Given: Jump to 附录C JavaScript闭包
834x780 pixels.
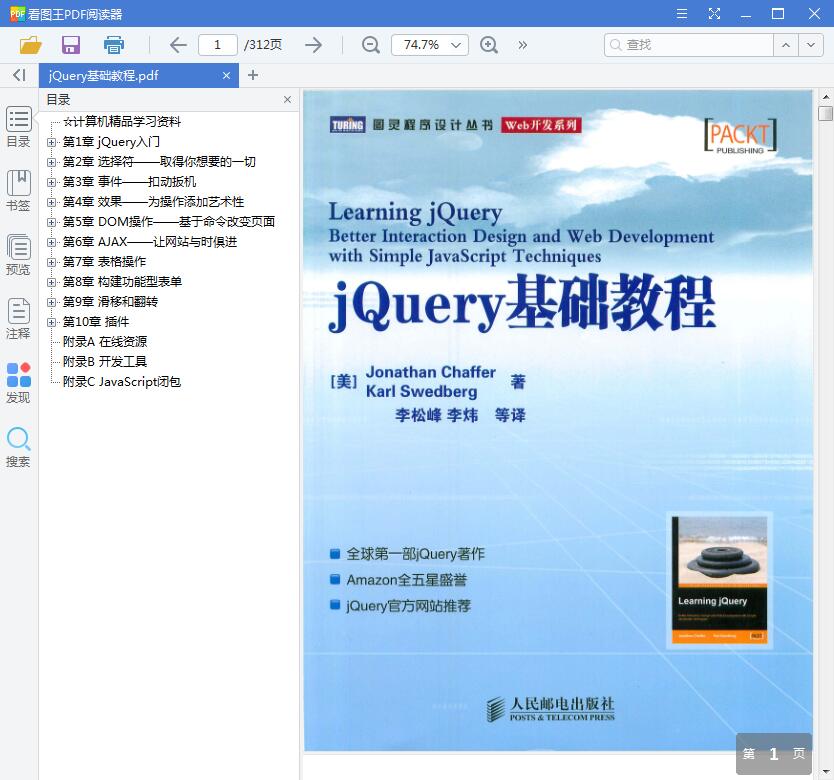Looking at the screenshot, I should tap(122, 382).
